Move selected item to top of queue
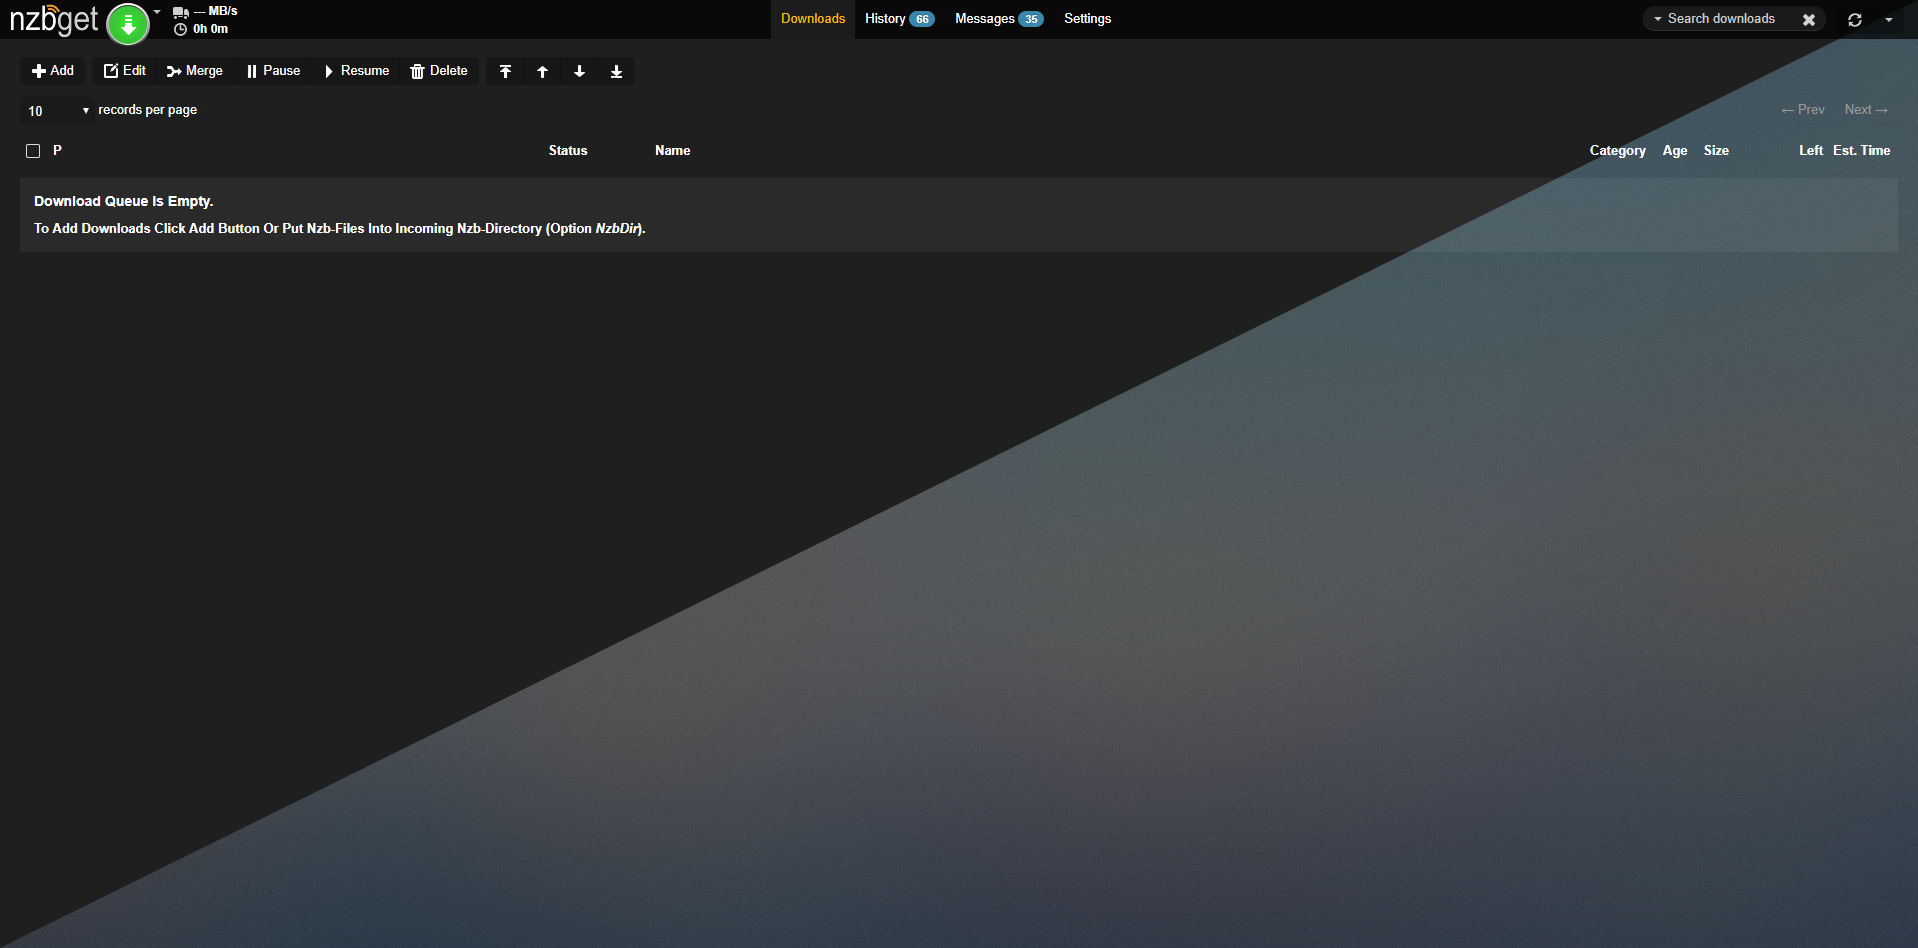 tap(505, 71)
